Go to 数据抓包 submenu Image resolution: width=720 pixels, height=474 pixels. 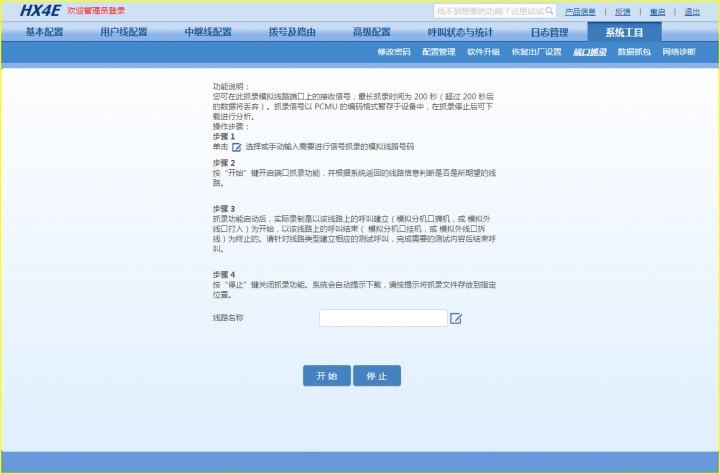point(634,52)
